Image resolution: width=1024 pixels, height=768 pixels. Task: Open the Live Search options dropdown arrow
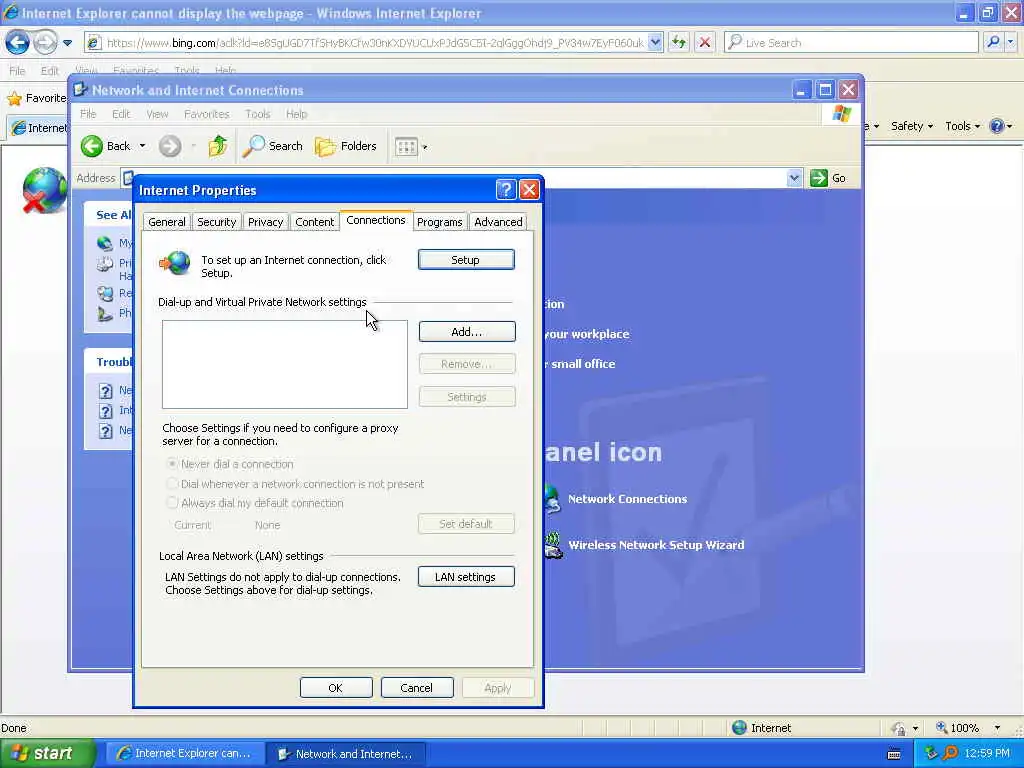point(1011,42)
